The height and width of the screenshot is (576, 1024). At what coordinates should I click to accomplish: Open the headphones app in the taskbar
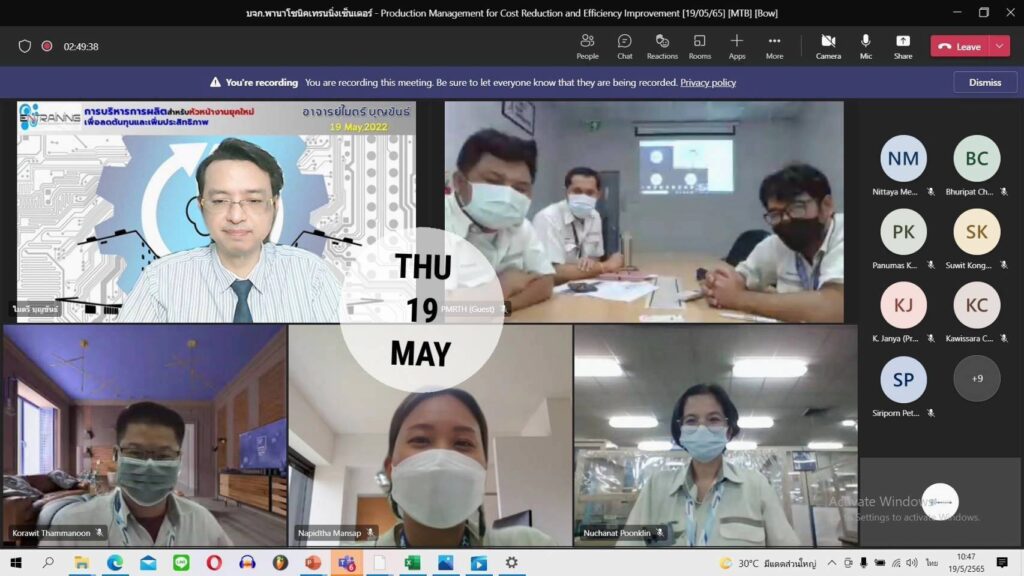coord(247,562)
